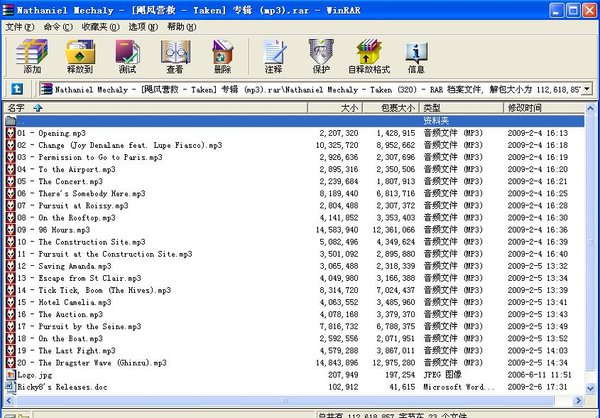Click size value 14,583,940 of 96 Hours
This screenshot has width=600, height=418.
click(x=337, y=230)
